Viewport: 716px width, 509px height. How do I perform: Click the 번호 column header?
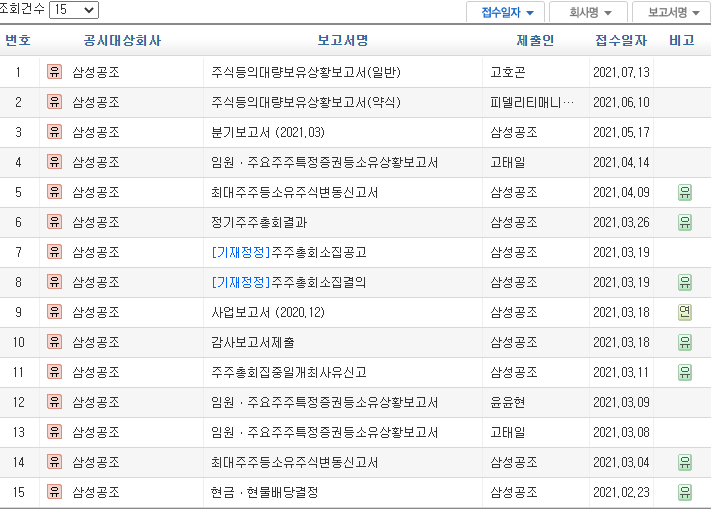18,41
